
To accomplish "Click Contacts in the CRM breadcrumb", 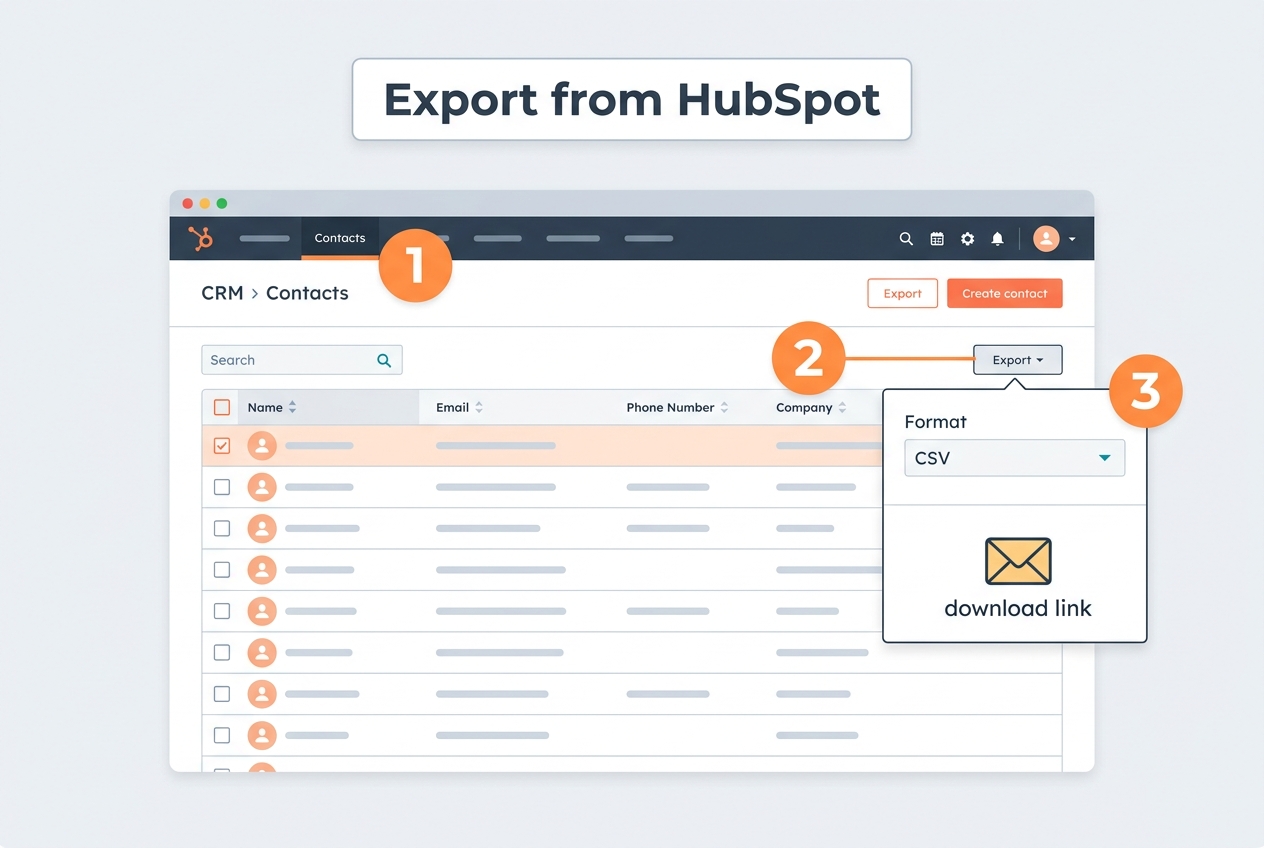I will point(307,293).
